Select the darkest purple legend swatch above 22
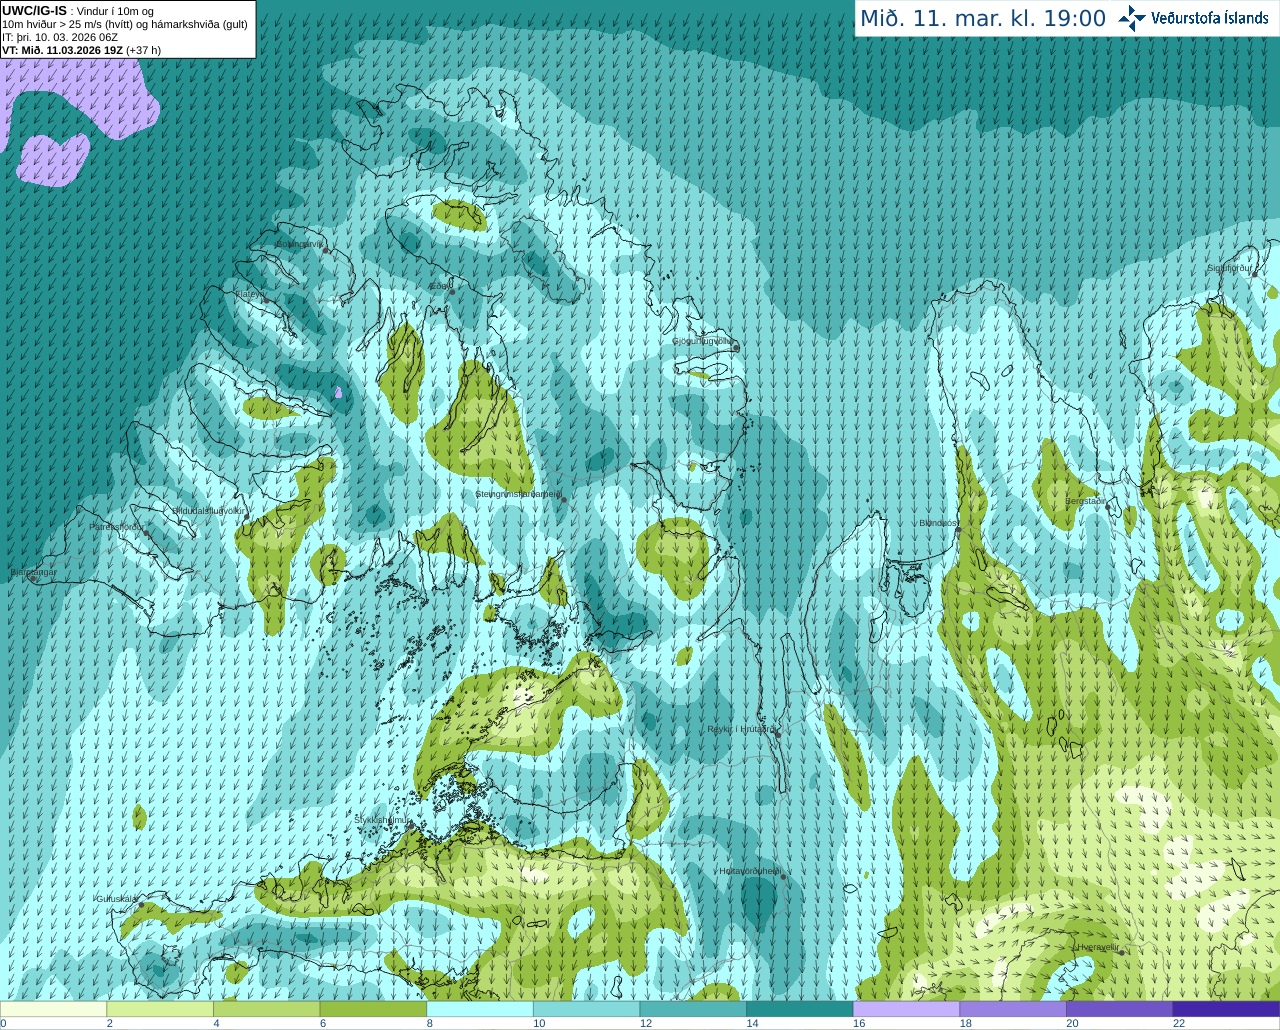The height and width of the screenshot is (1030, 1280). coord(1226,1009)
